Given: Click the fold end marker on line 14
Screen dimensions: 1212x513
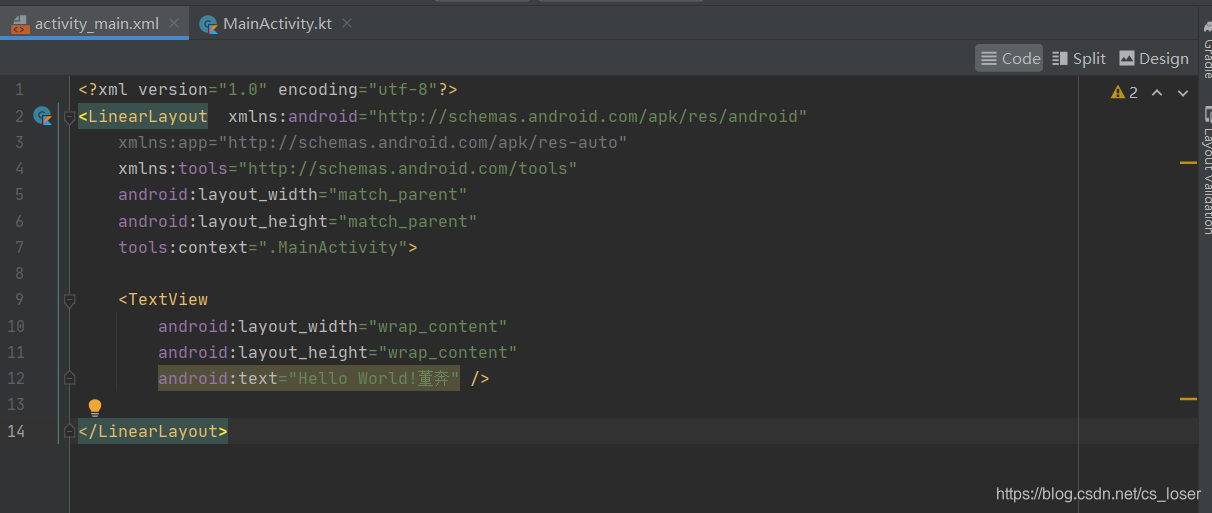Looking at the screenshot, I should [69, 431].
